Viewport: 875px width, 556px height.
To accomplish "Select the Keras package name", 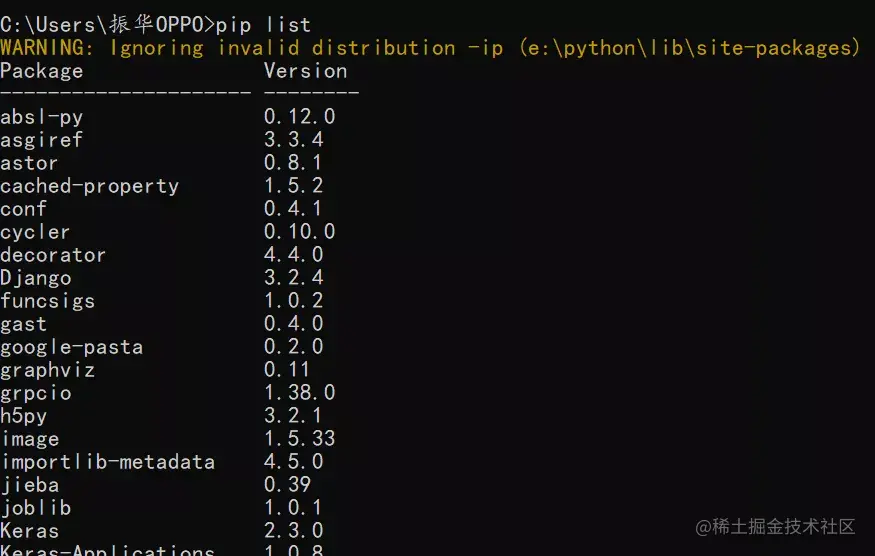I will coord(30,531).
